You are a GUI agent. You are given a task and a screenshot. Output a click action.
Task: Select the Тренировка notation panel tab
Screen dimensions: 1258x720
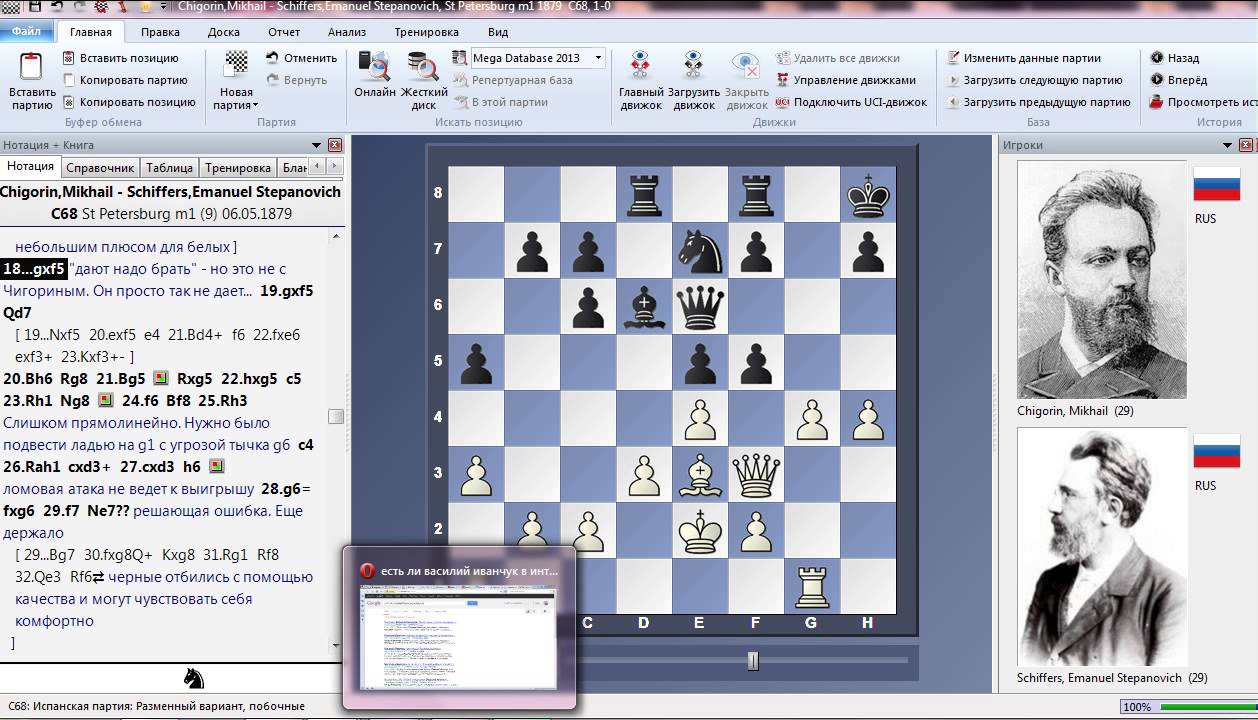pyautogui.click(x=238, y=167)
